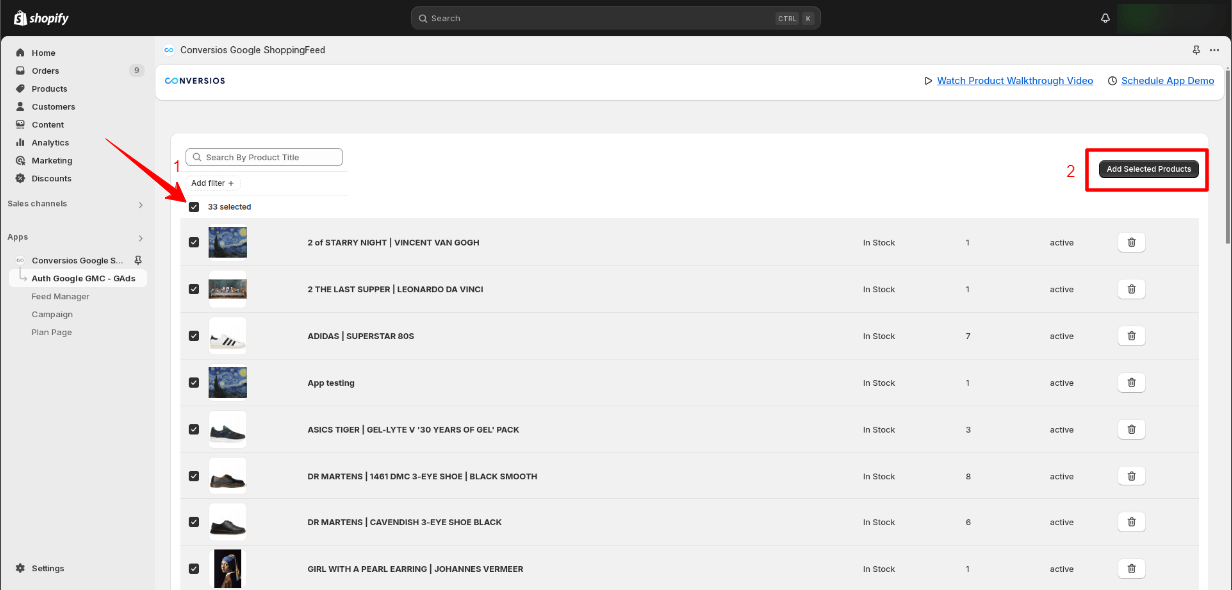
Task: Click the pin icon in app header
Action: click(x=1196, y=50)
